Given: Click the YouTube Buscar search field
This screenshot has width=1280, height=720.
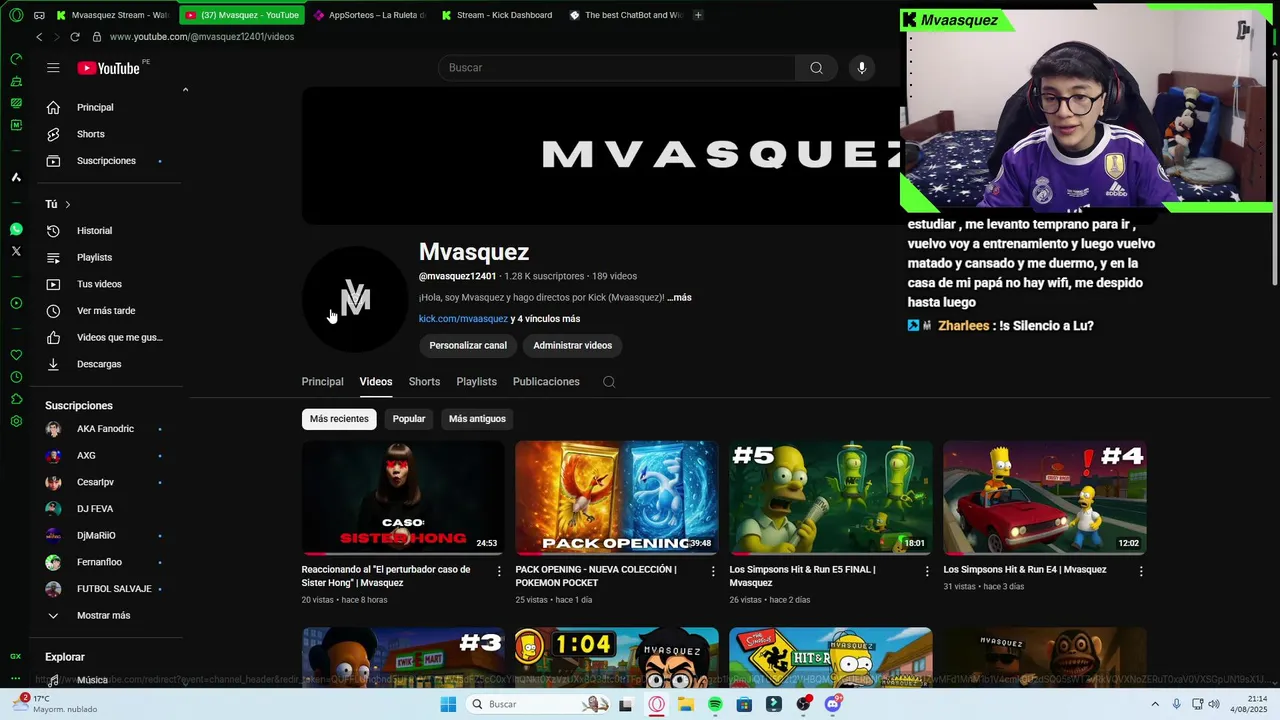Looking at the screenshot, I should [617, 68].
